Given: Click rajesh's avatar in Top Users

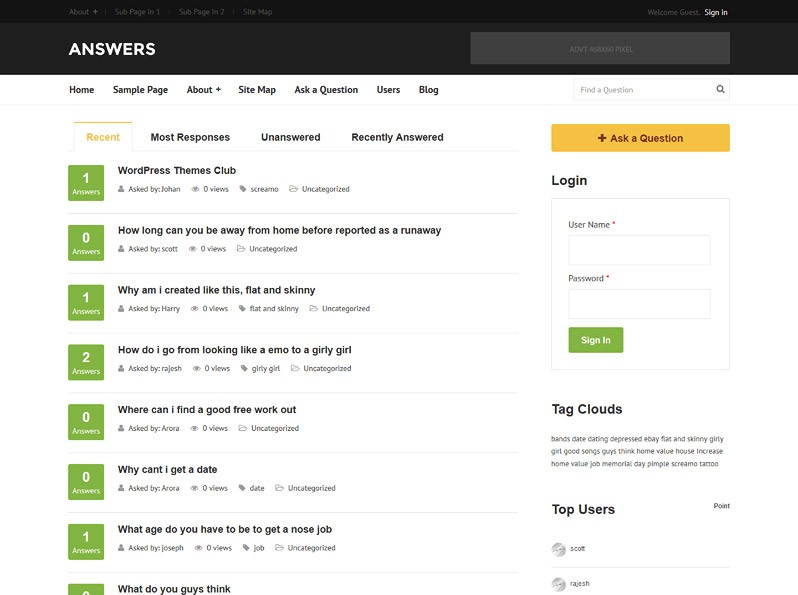Looking at the screenshot, I should (x=559, y=584).
